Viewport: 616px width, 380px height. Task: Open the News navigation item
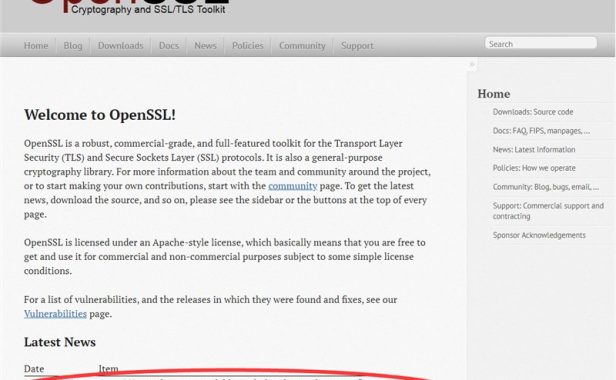[205, 46]
